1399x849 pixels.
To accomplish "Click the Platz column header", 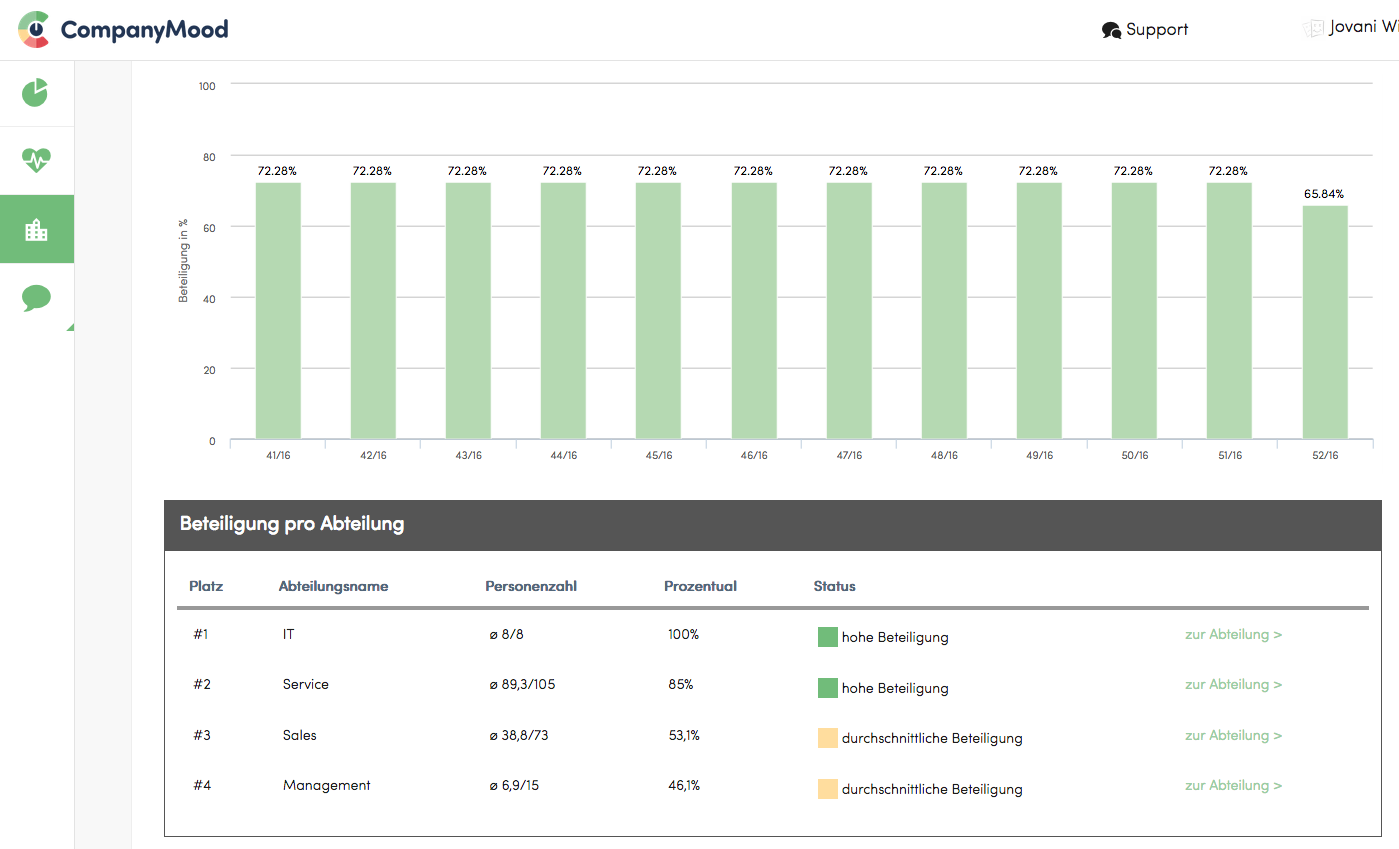I will [206, 586].
